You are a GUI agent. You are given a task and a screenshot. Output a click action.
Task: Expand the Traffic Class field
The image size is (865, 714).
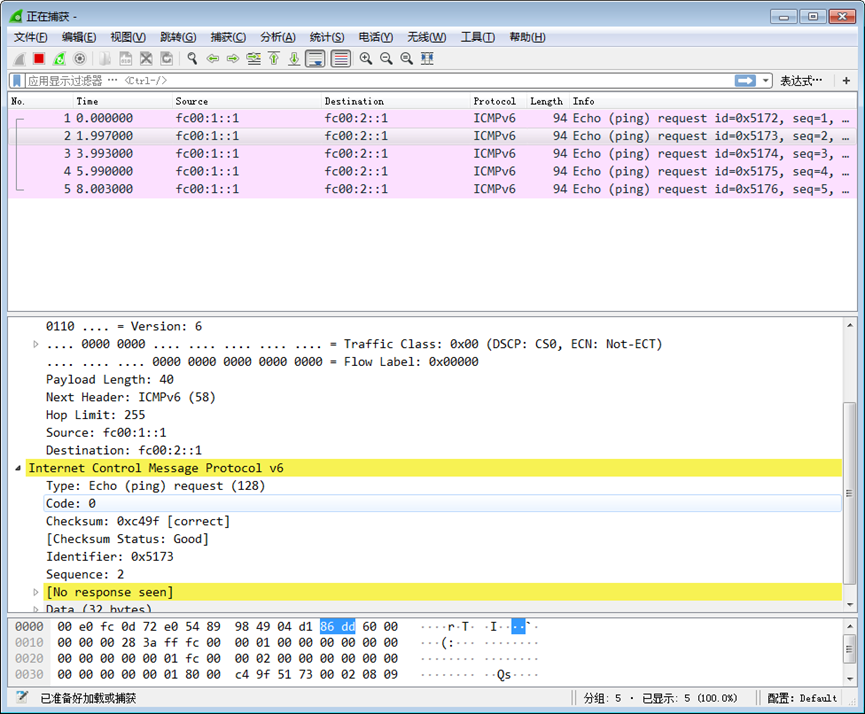pyautogui.click(x=36, y=344)
